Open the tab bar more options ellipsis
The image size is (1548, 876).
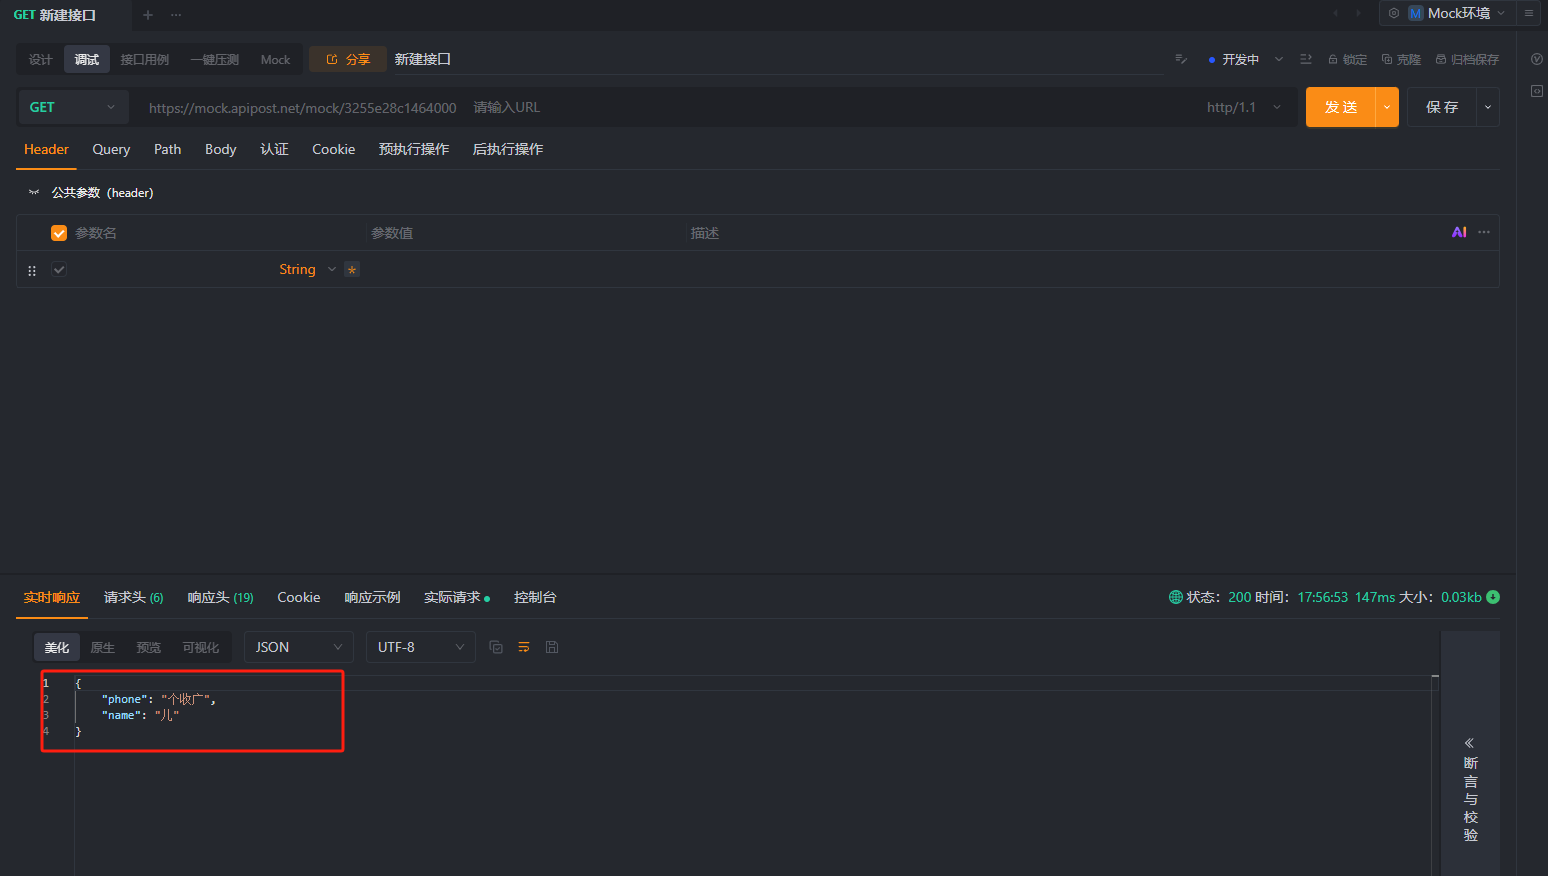tap(176, 15)
